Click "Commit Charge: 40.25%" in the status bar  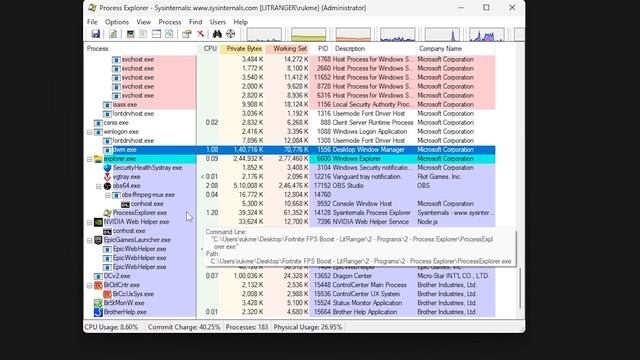coord(184,327)
